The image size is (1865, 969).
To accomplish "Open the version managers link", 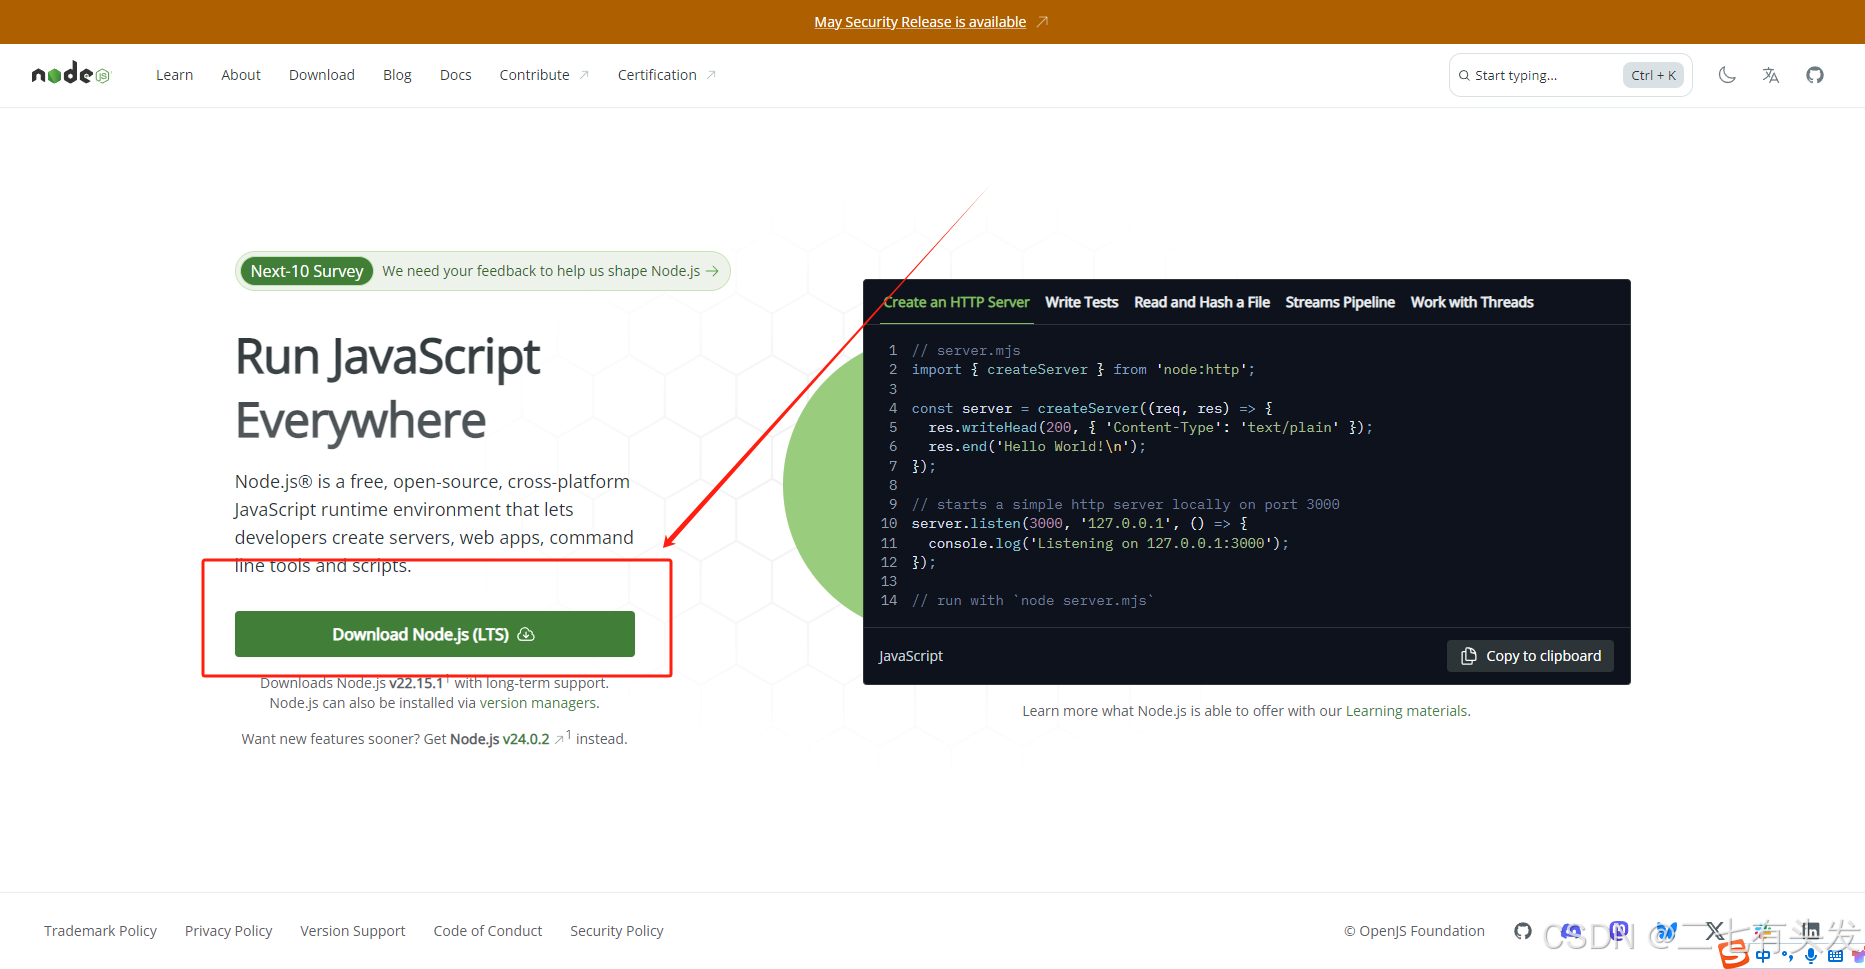I will 538,703.
